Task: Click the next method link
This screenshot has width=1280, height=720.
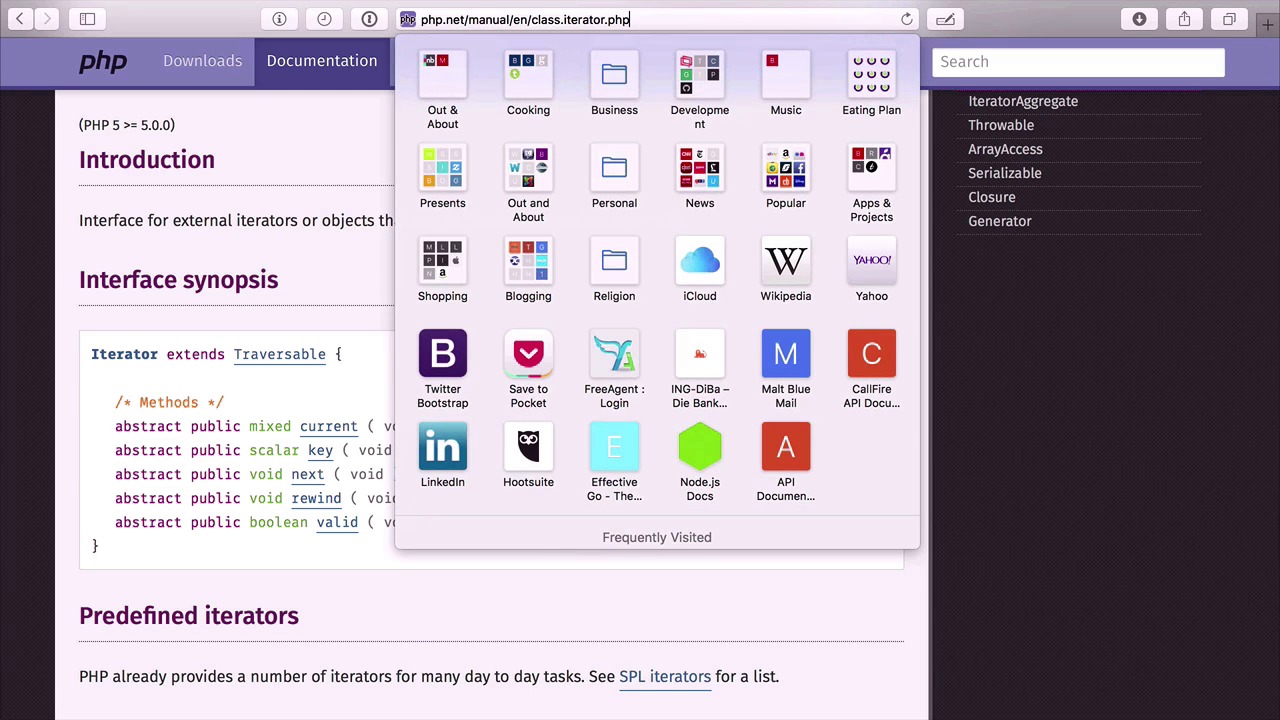Action: click(307, 474)
